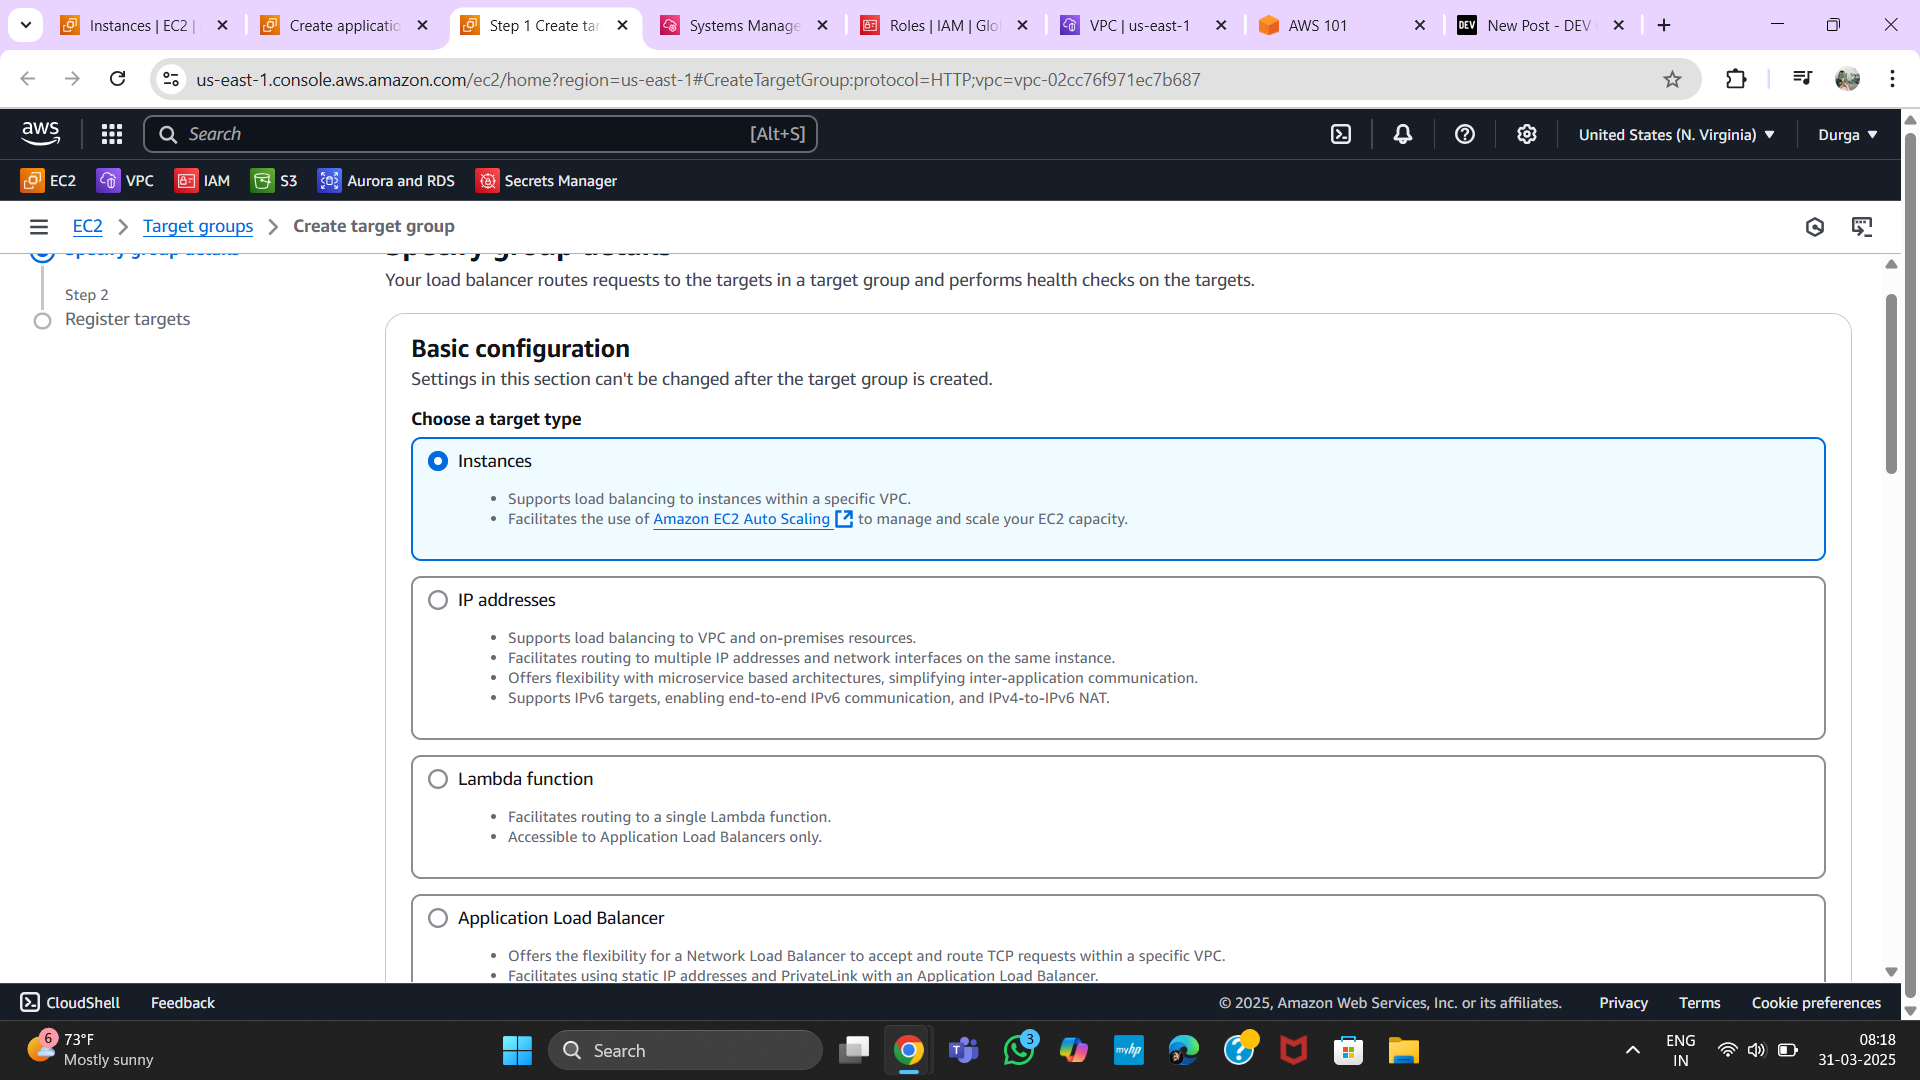Viewport: 1920px width, 1080px height.
Task: Click the Feedback link in the footer
Action: [x=183, y=1002]
